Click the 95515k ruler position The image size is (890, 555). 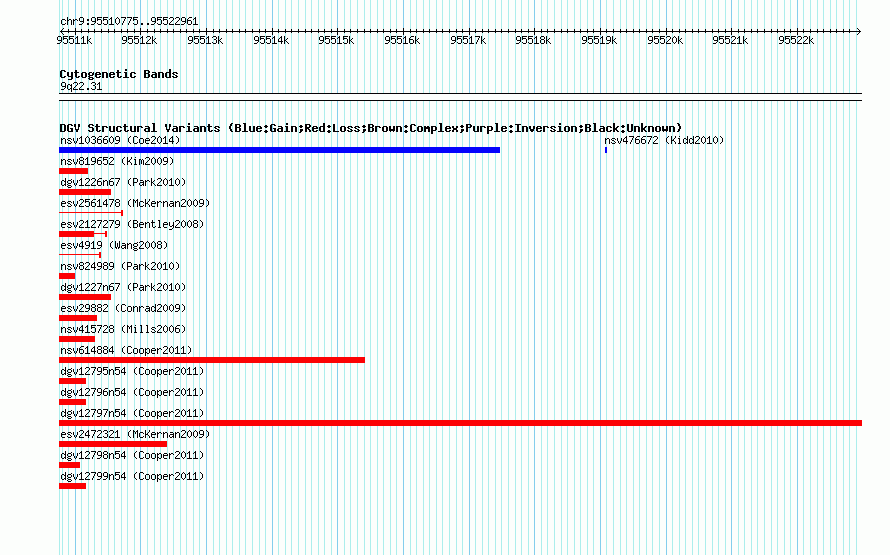click(x=336, y=40)
